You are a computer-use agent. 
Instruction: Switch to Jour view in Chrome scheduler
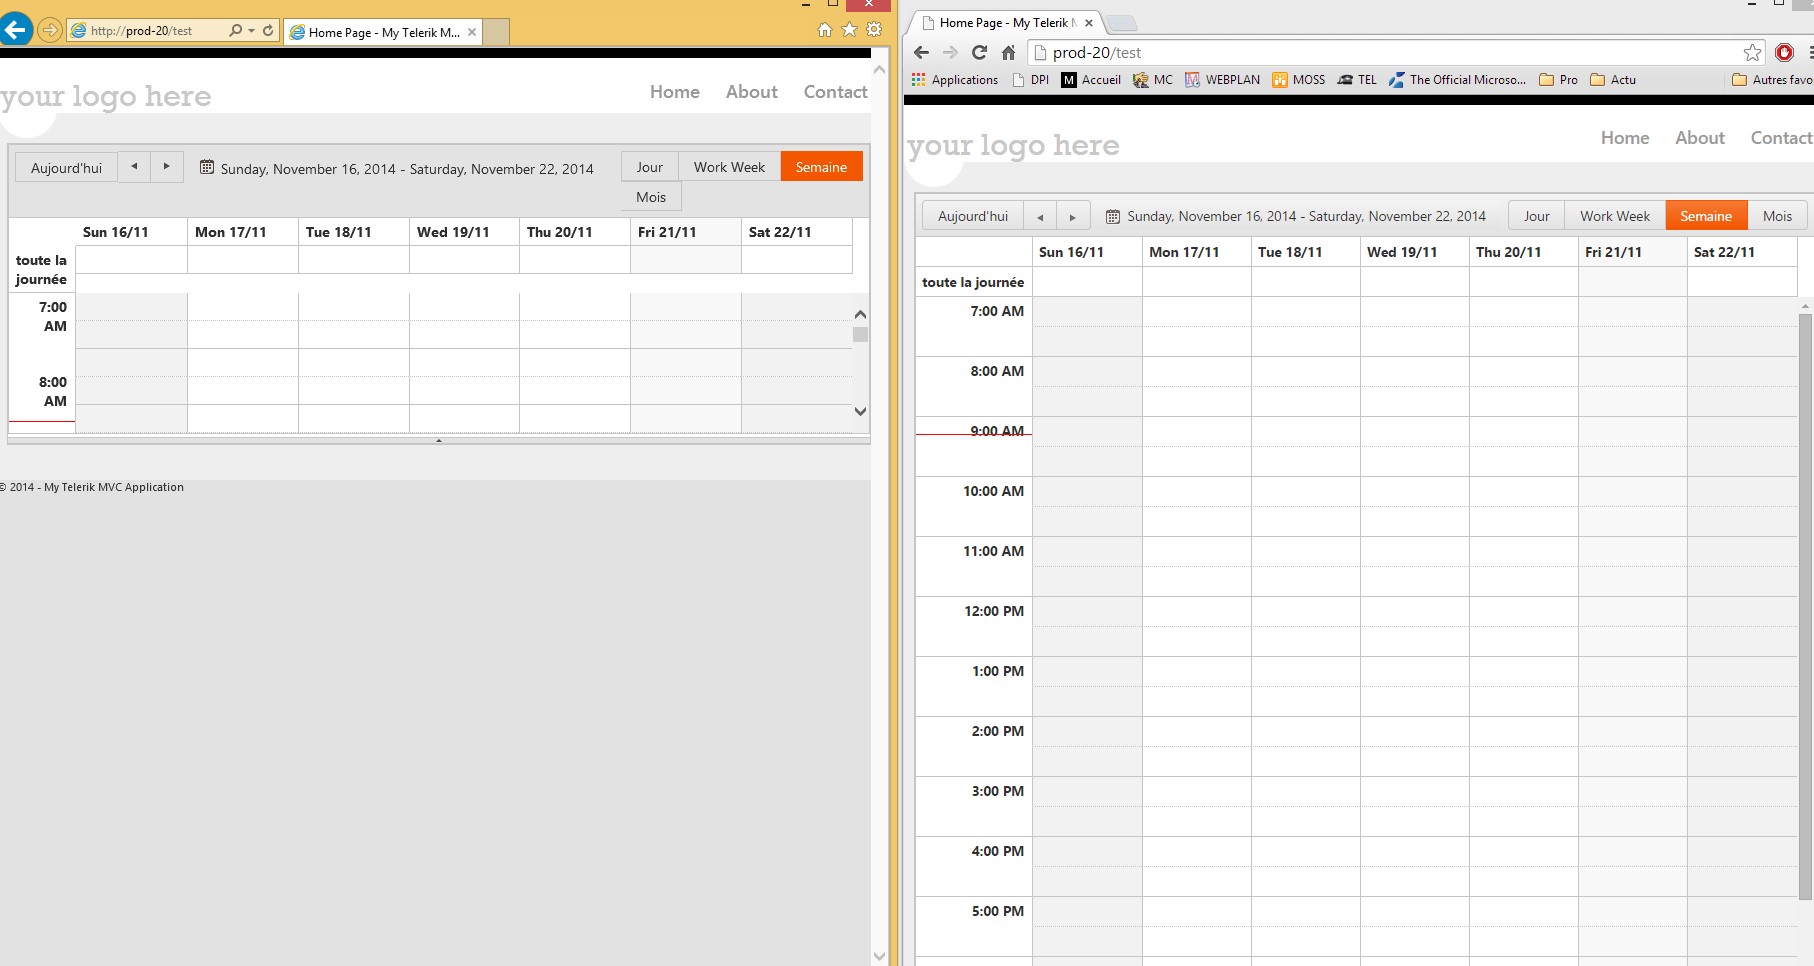point(1537,216)
